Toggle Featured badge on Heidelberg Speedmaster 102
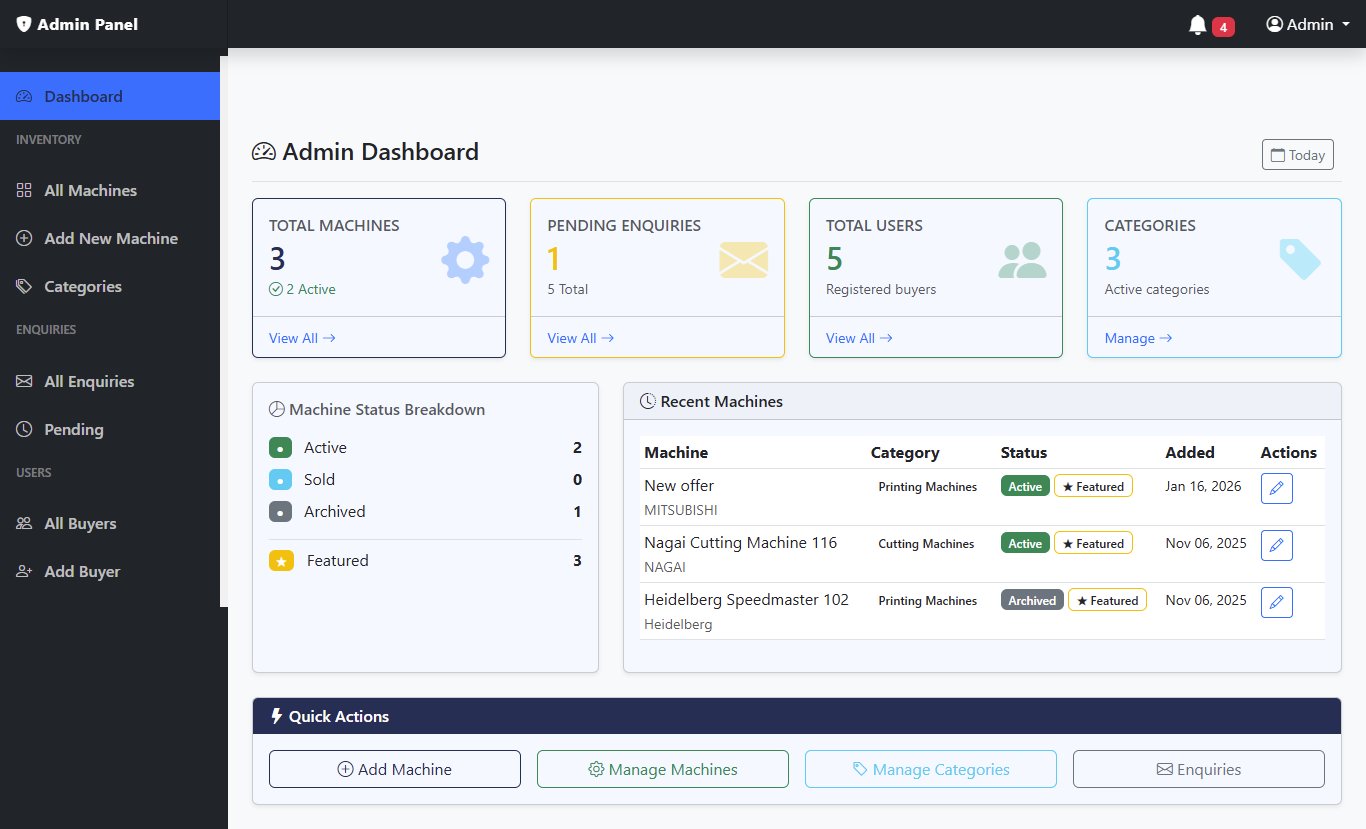Viewport: 1366px width, 829px height. tap(1107, 599)
